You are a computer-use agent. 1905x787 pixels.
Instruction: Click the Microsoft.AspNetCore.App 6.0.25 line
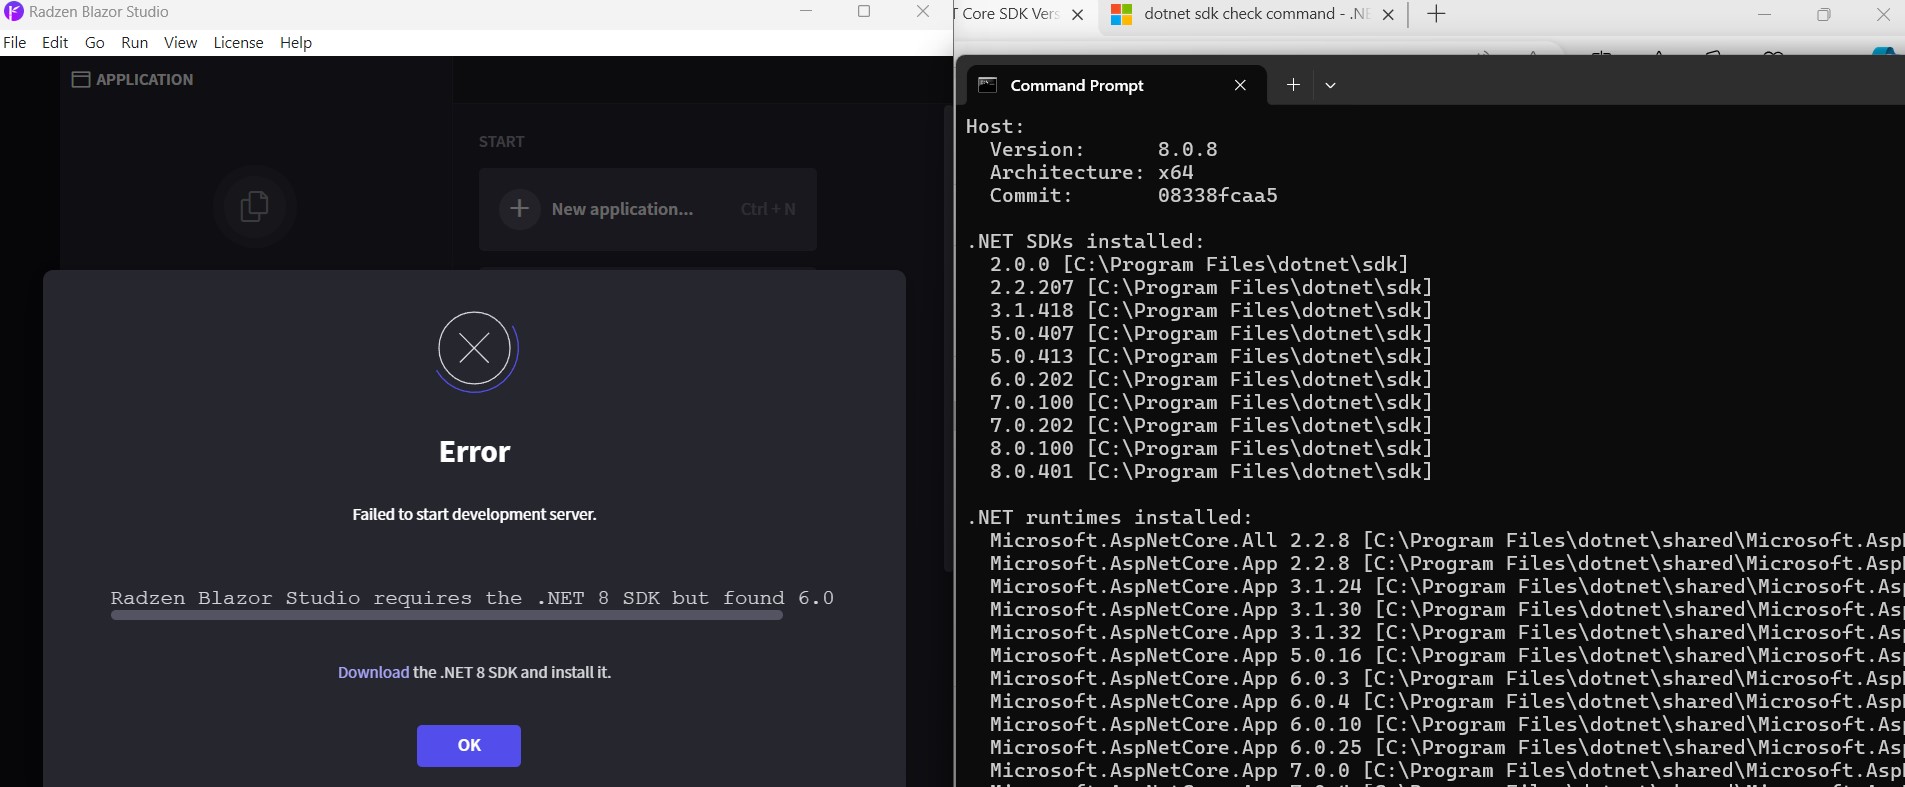tap(1446, 747)
